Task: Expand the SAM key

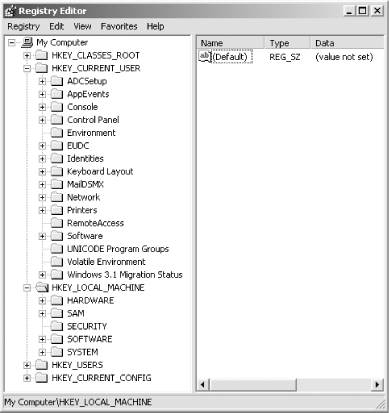Action: (x=42, y=314)
